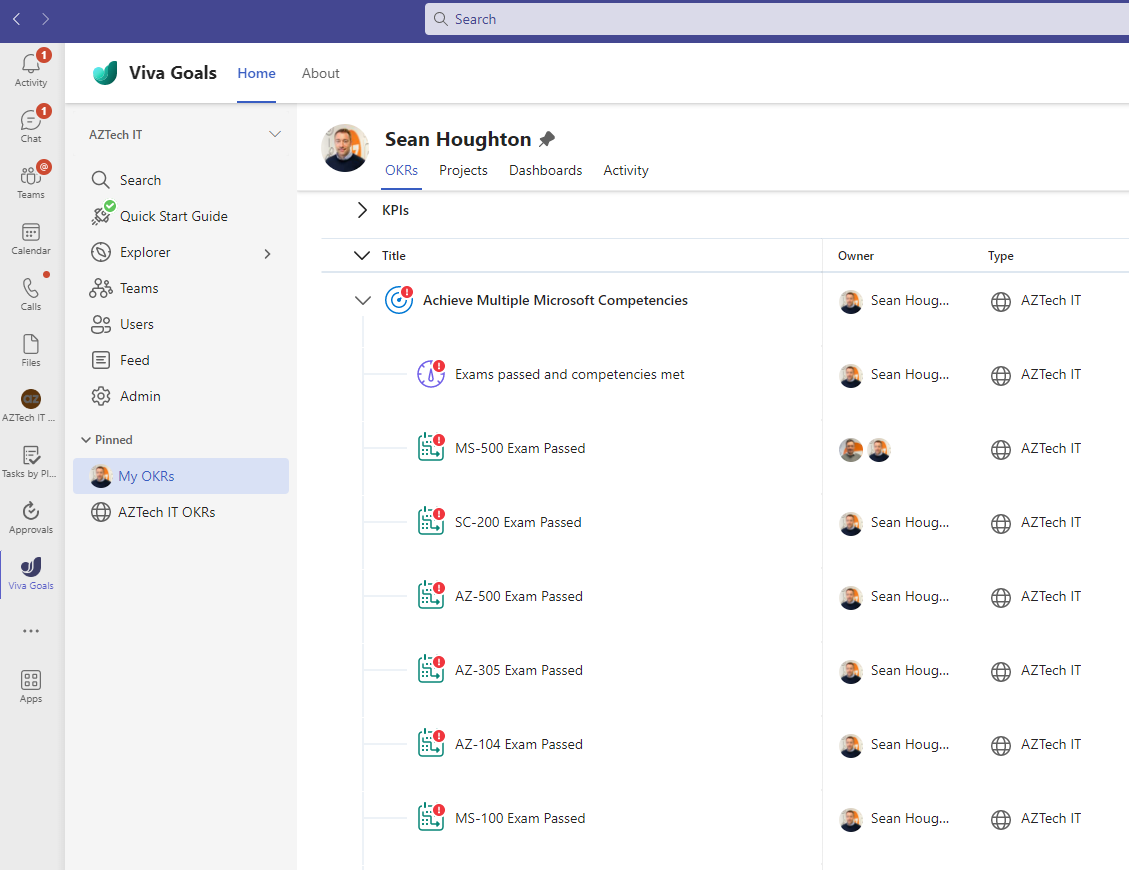Switch to the About tab
This screenshot has width=1129, height=870.
(x=320, y=73)
